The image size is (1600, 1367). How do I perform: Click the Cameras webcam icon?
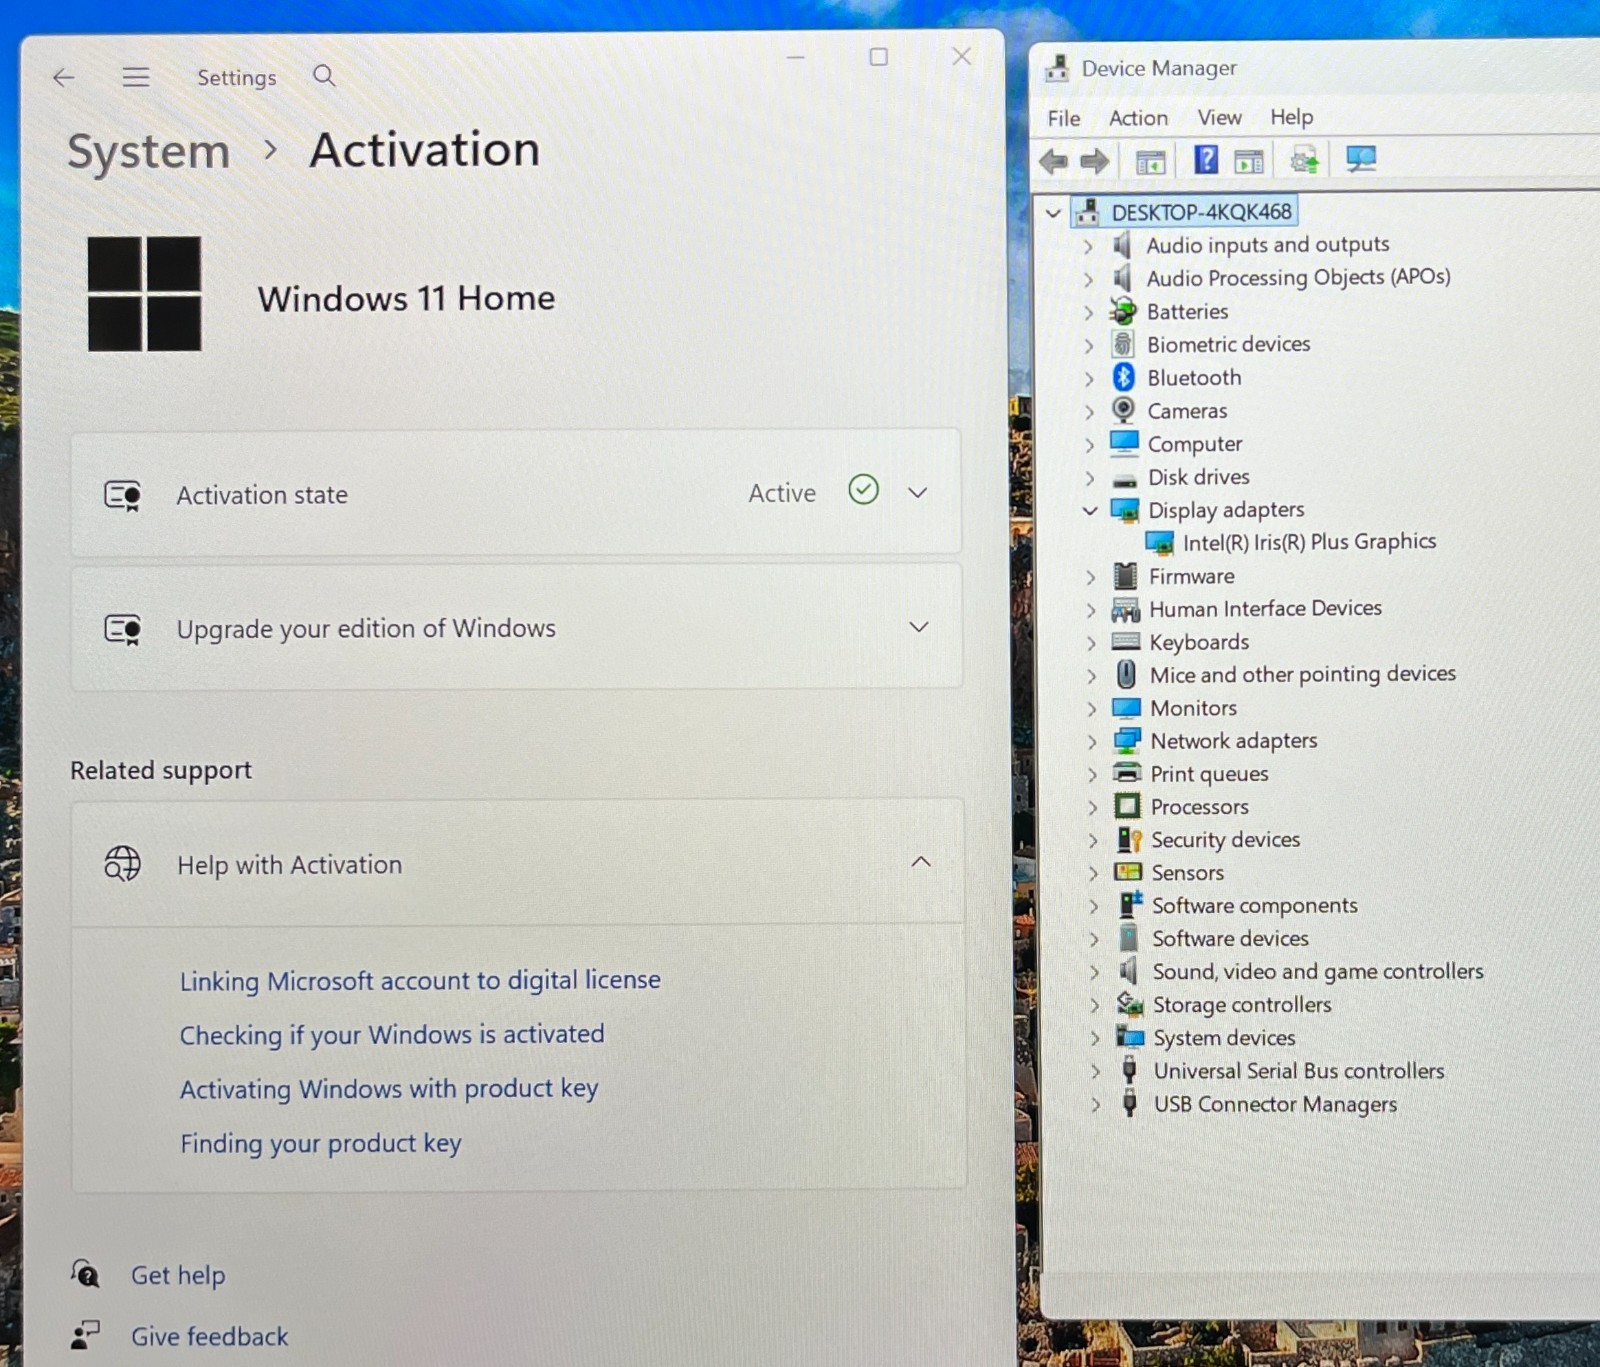point(1124,410)
